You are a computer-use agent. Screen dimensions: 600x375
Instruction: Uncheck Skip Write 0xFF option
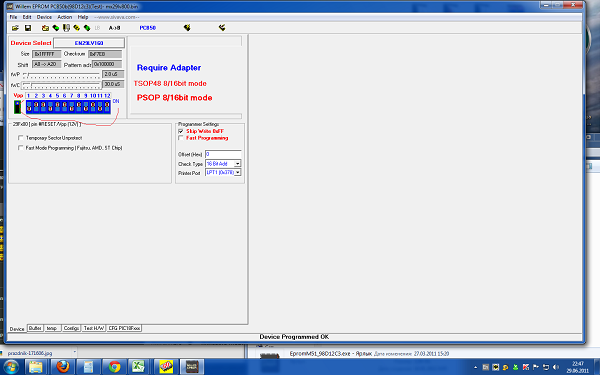click(181, 131)
